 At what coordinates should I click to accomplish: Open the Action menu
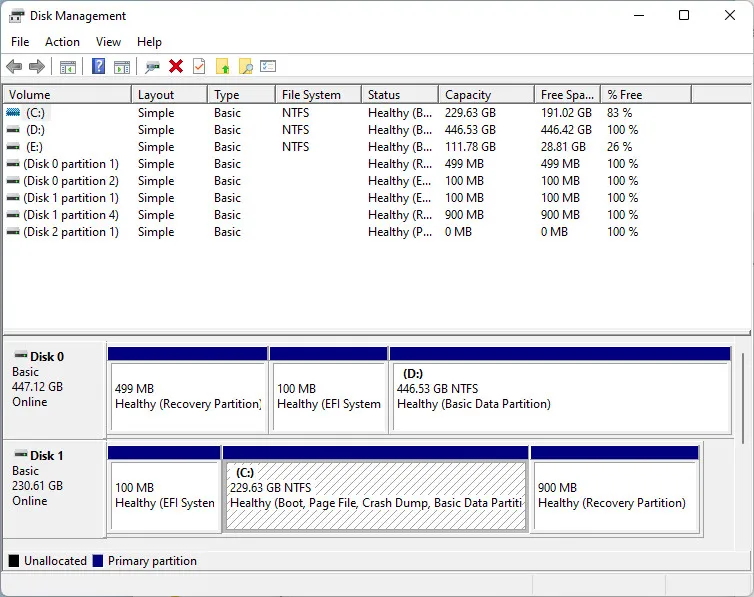coord(62,42)
